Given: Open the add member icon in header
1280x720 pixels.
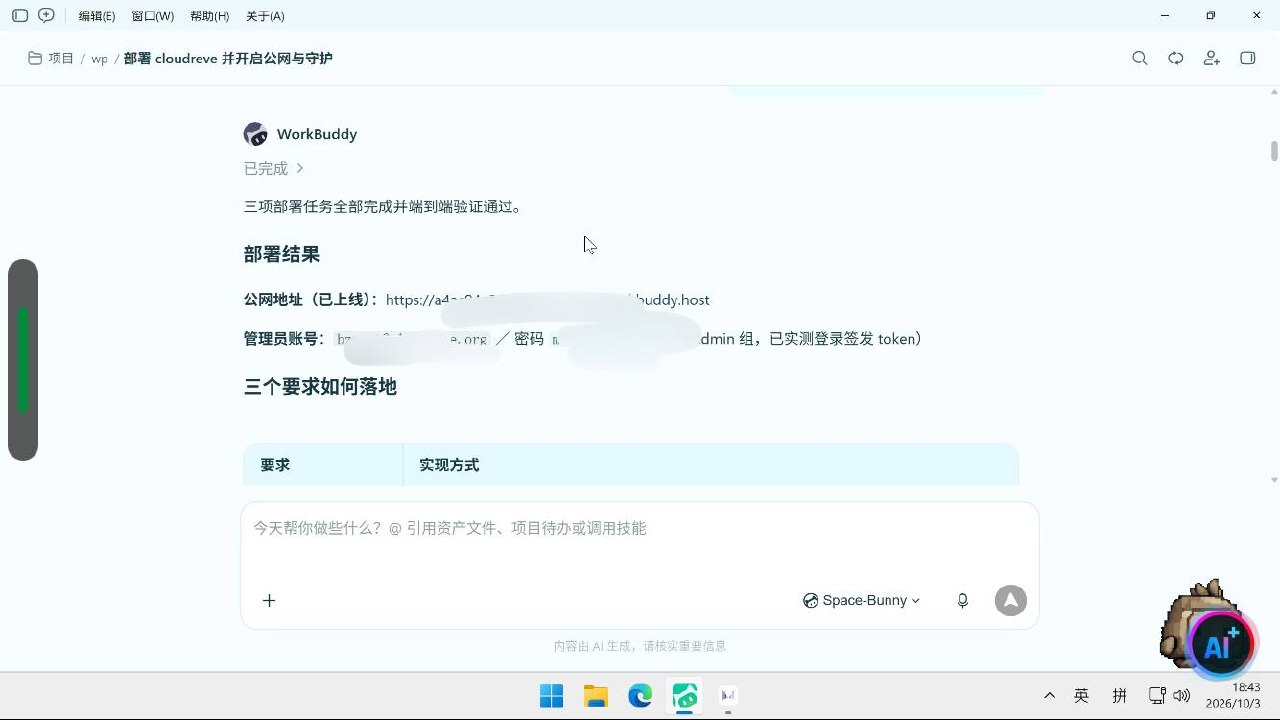Looking at the screenshot, I should click(1212, 58).
